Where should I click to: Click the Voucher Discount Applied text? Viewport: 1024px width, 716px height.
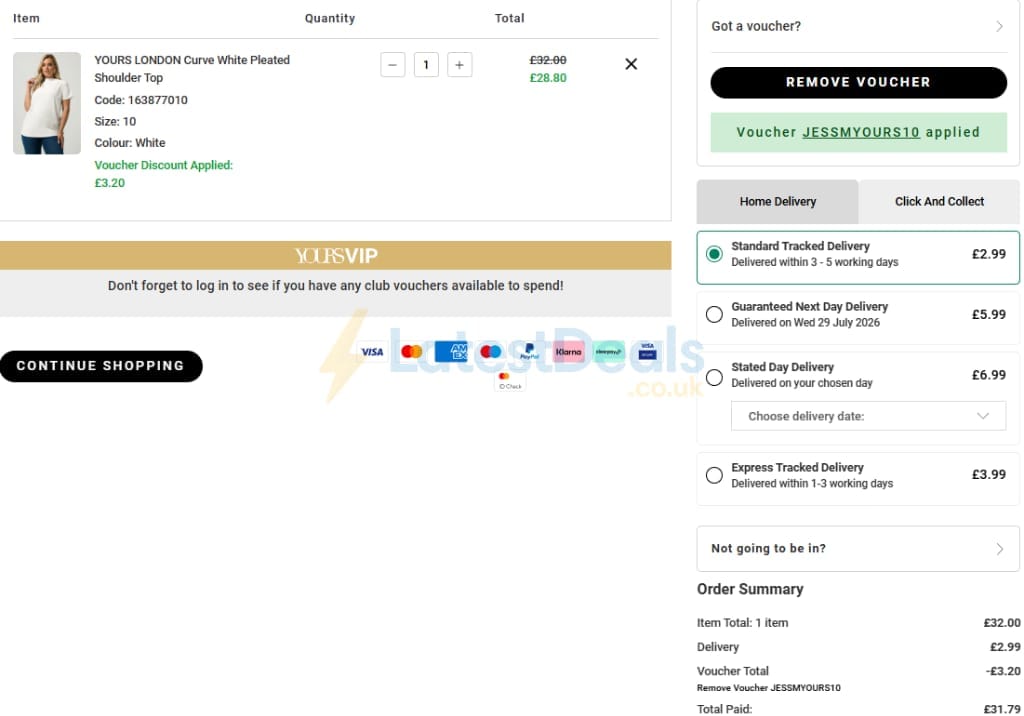click(163, 165)
